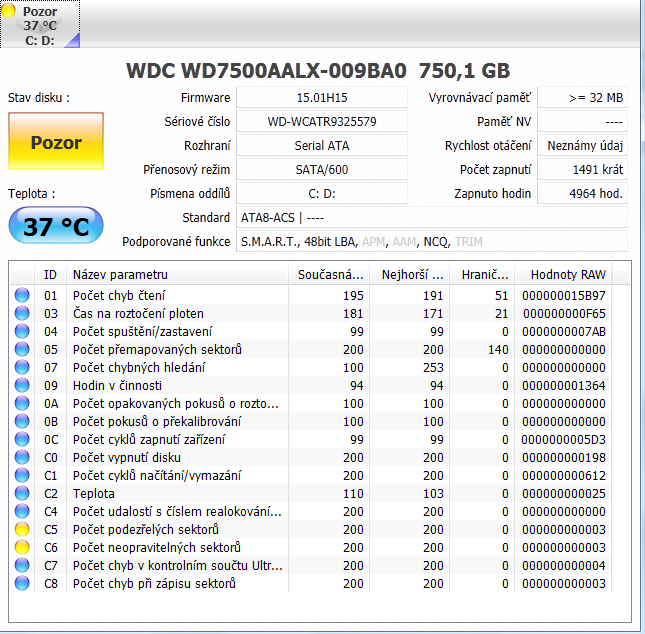Click blue status orb for attribute C0
The image size is (645, 634).
point(22,458)
